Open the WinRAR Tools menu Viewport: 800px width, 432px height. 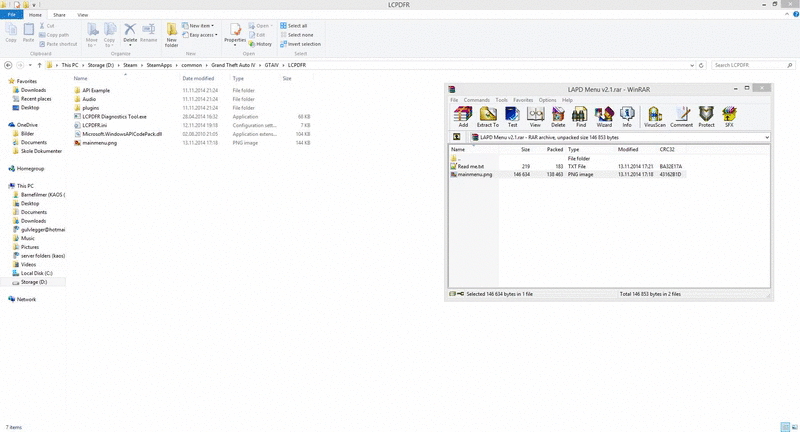pyautogui.click(x=502, y=100)
